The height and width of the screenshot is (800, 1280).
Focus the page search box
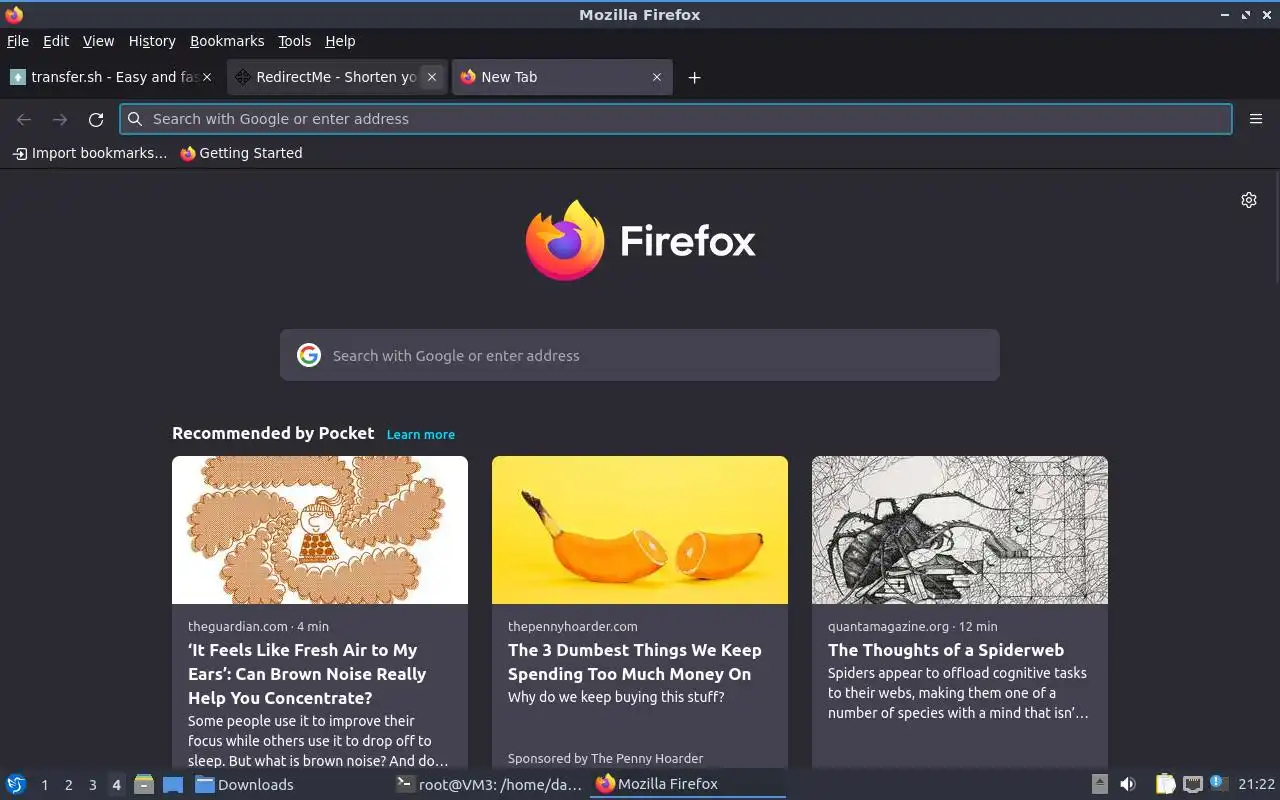coord(640,355)
